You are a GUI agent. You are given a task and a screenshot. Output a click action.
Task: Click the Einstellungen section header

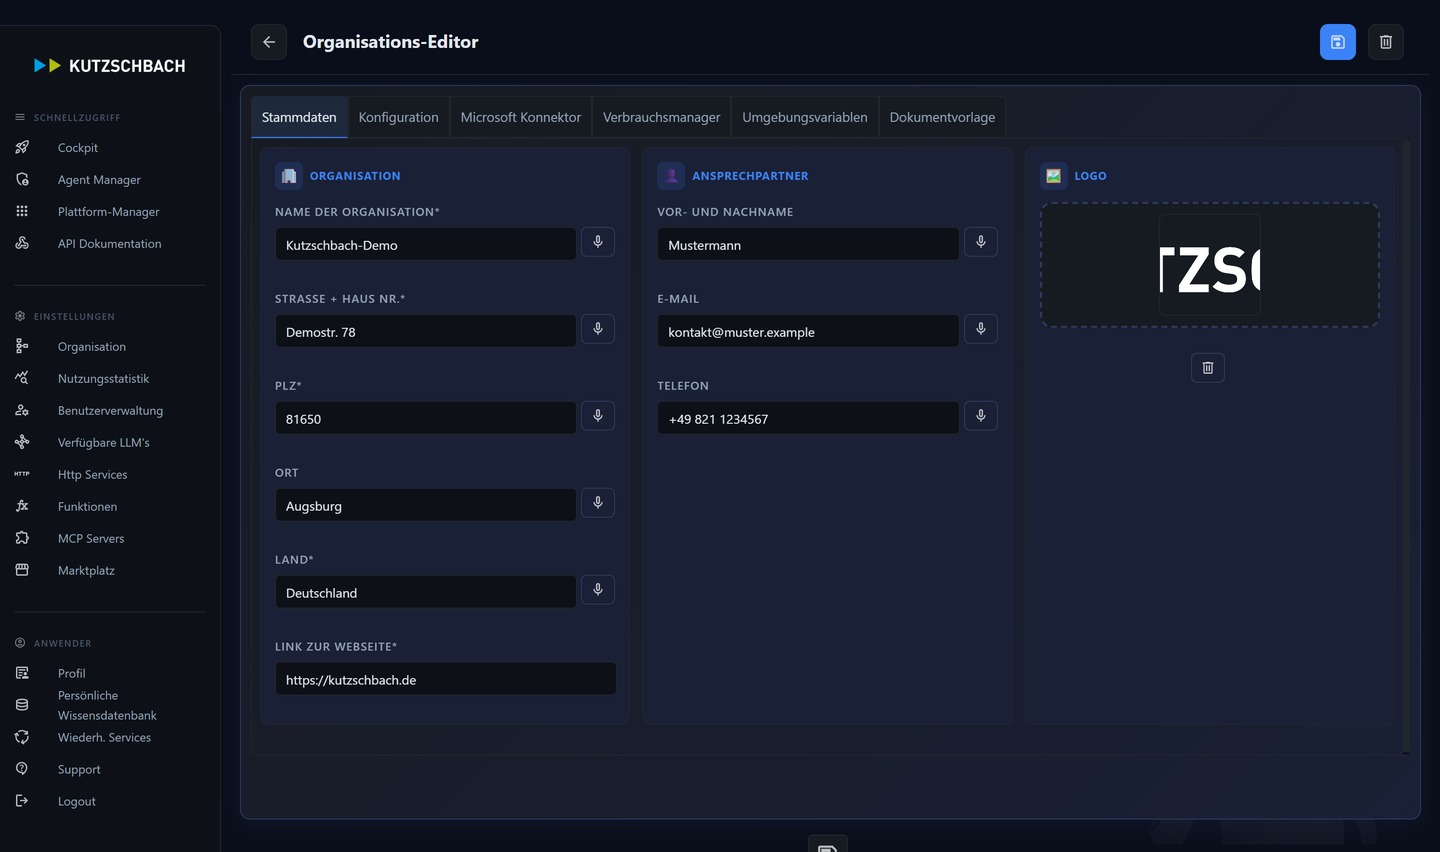(x=74, y=317)
